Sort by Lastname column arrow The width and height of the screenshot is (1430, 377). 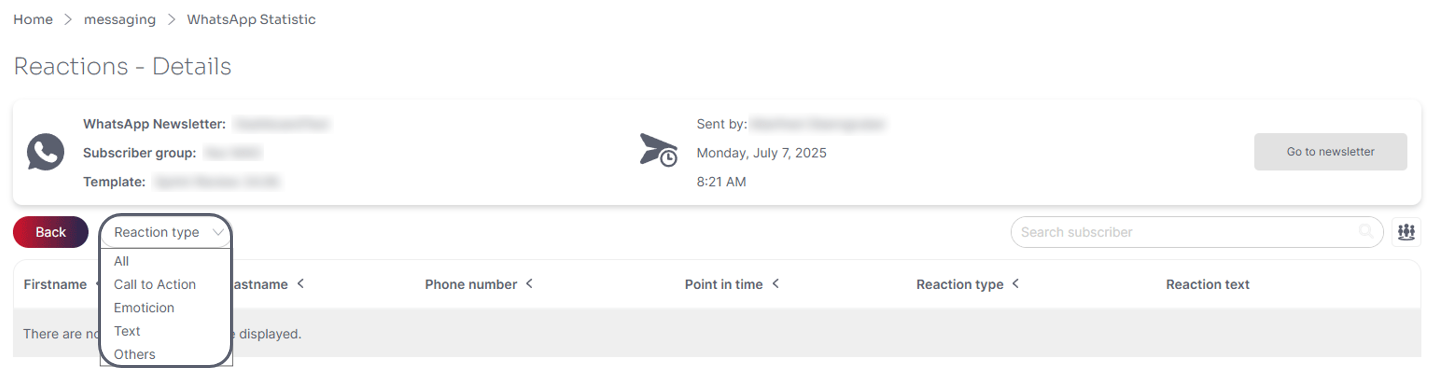(x=300, y=284)
